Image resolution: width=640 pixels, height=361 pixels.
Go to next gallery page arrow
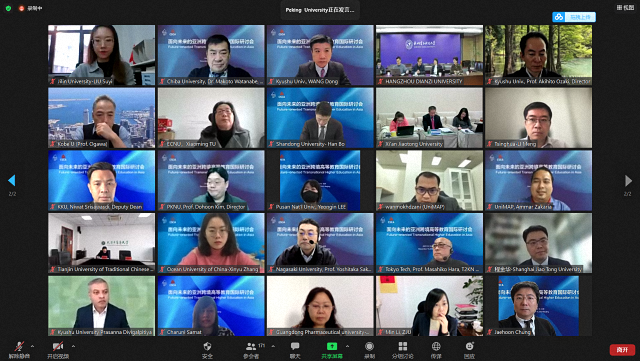pos(628,180)
